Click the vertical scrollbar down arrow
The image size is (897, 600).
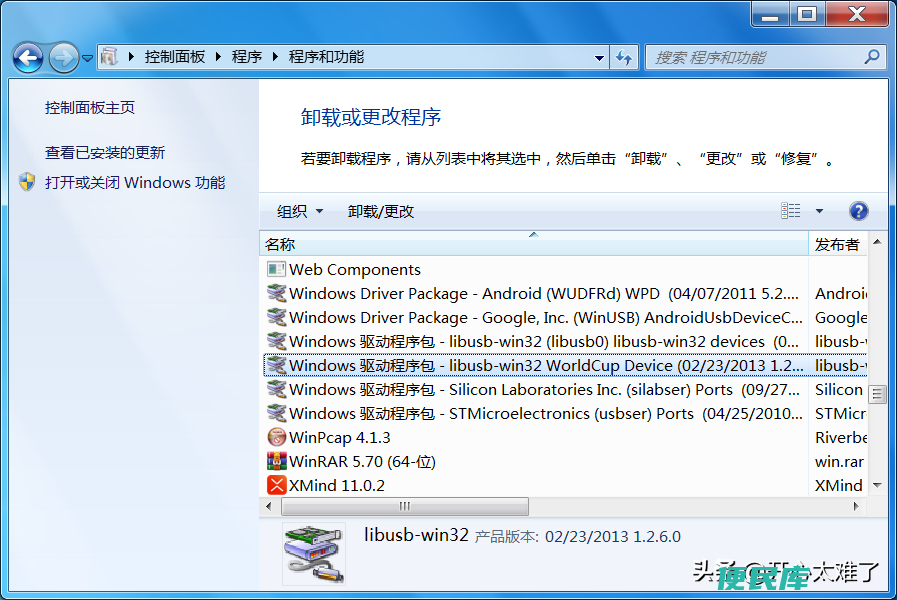tap(877, 486)
